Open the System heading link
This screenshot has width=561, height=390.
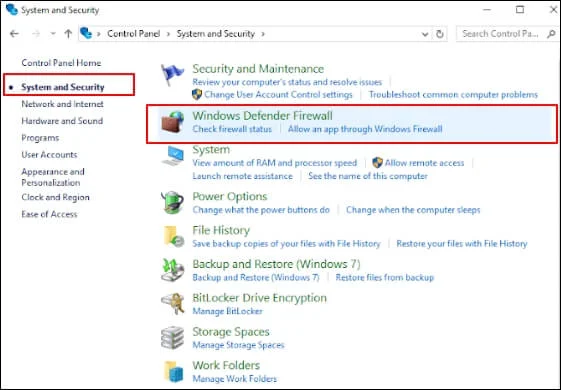tap(211, 150)
